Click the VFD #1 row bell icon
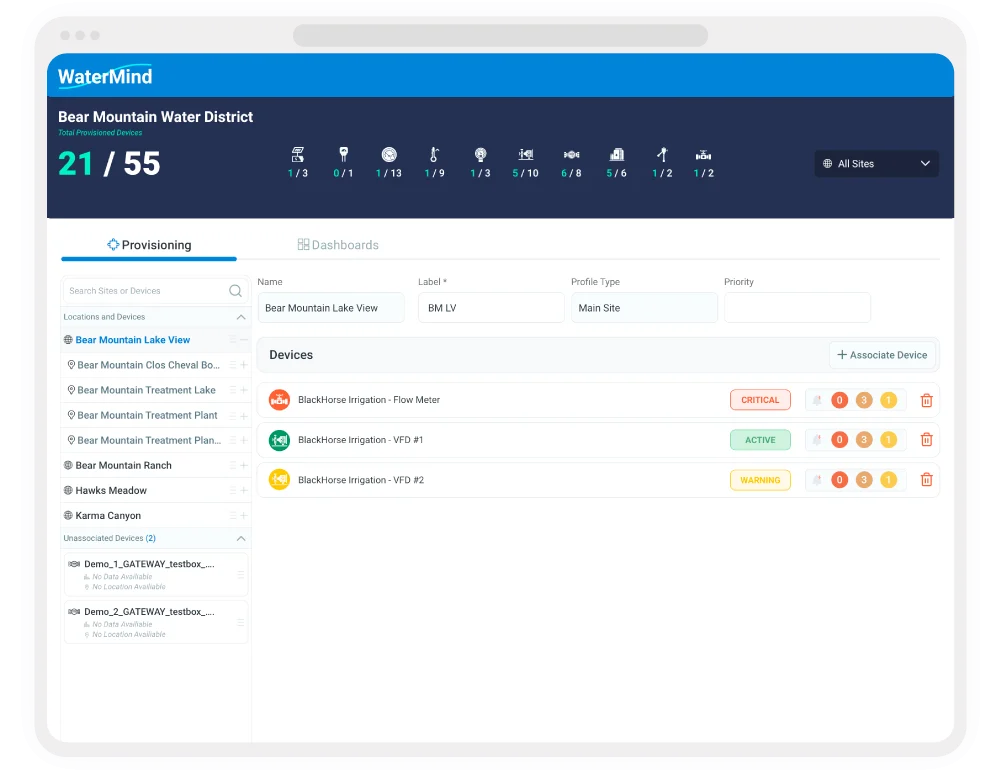Screen dimensions: 1001x780 click(x=817, y=440)
